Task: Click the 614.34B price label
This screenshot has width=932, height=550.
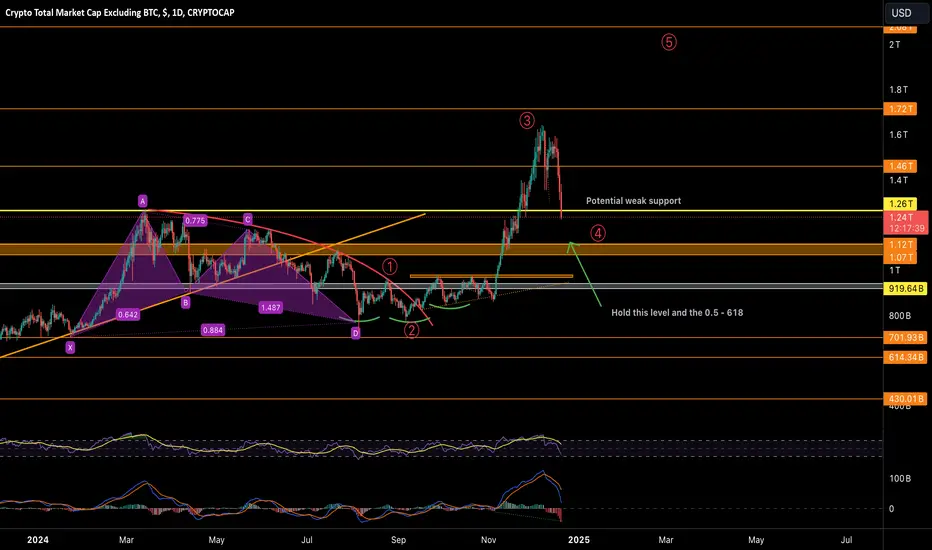Action: 905,357
